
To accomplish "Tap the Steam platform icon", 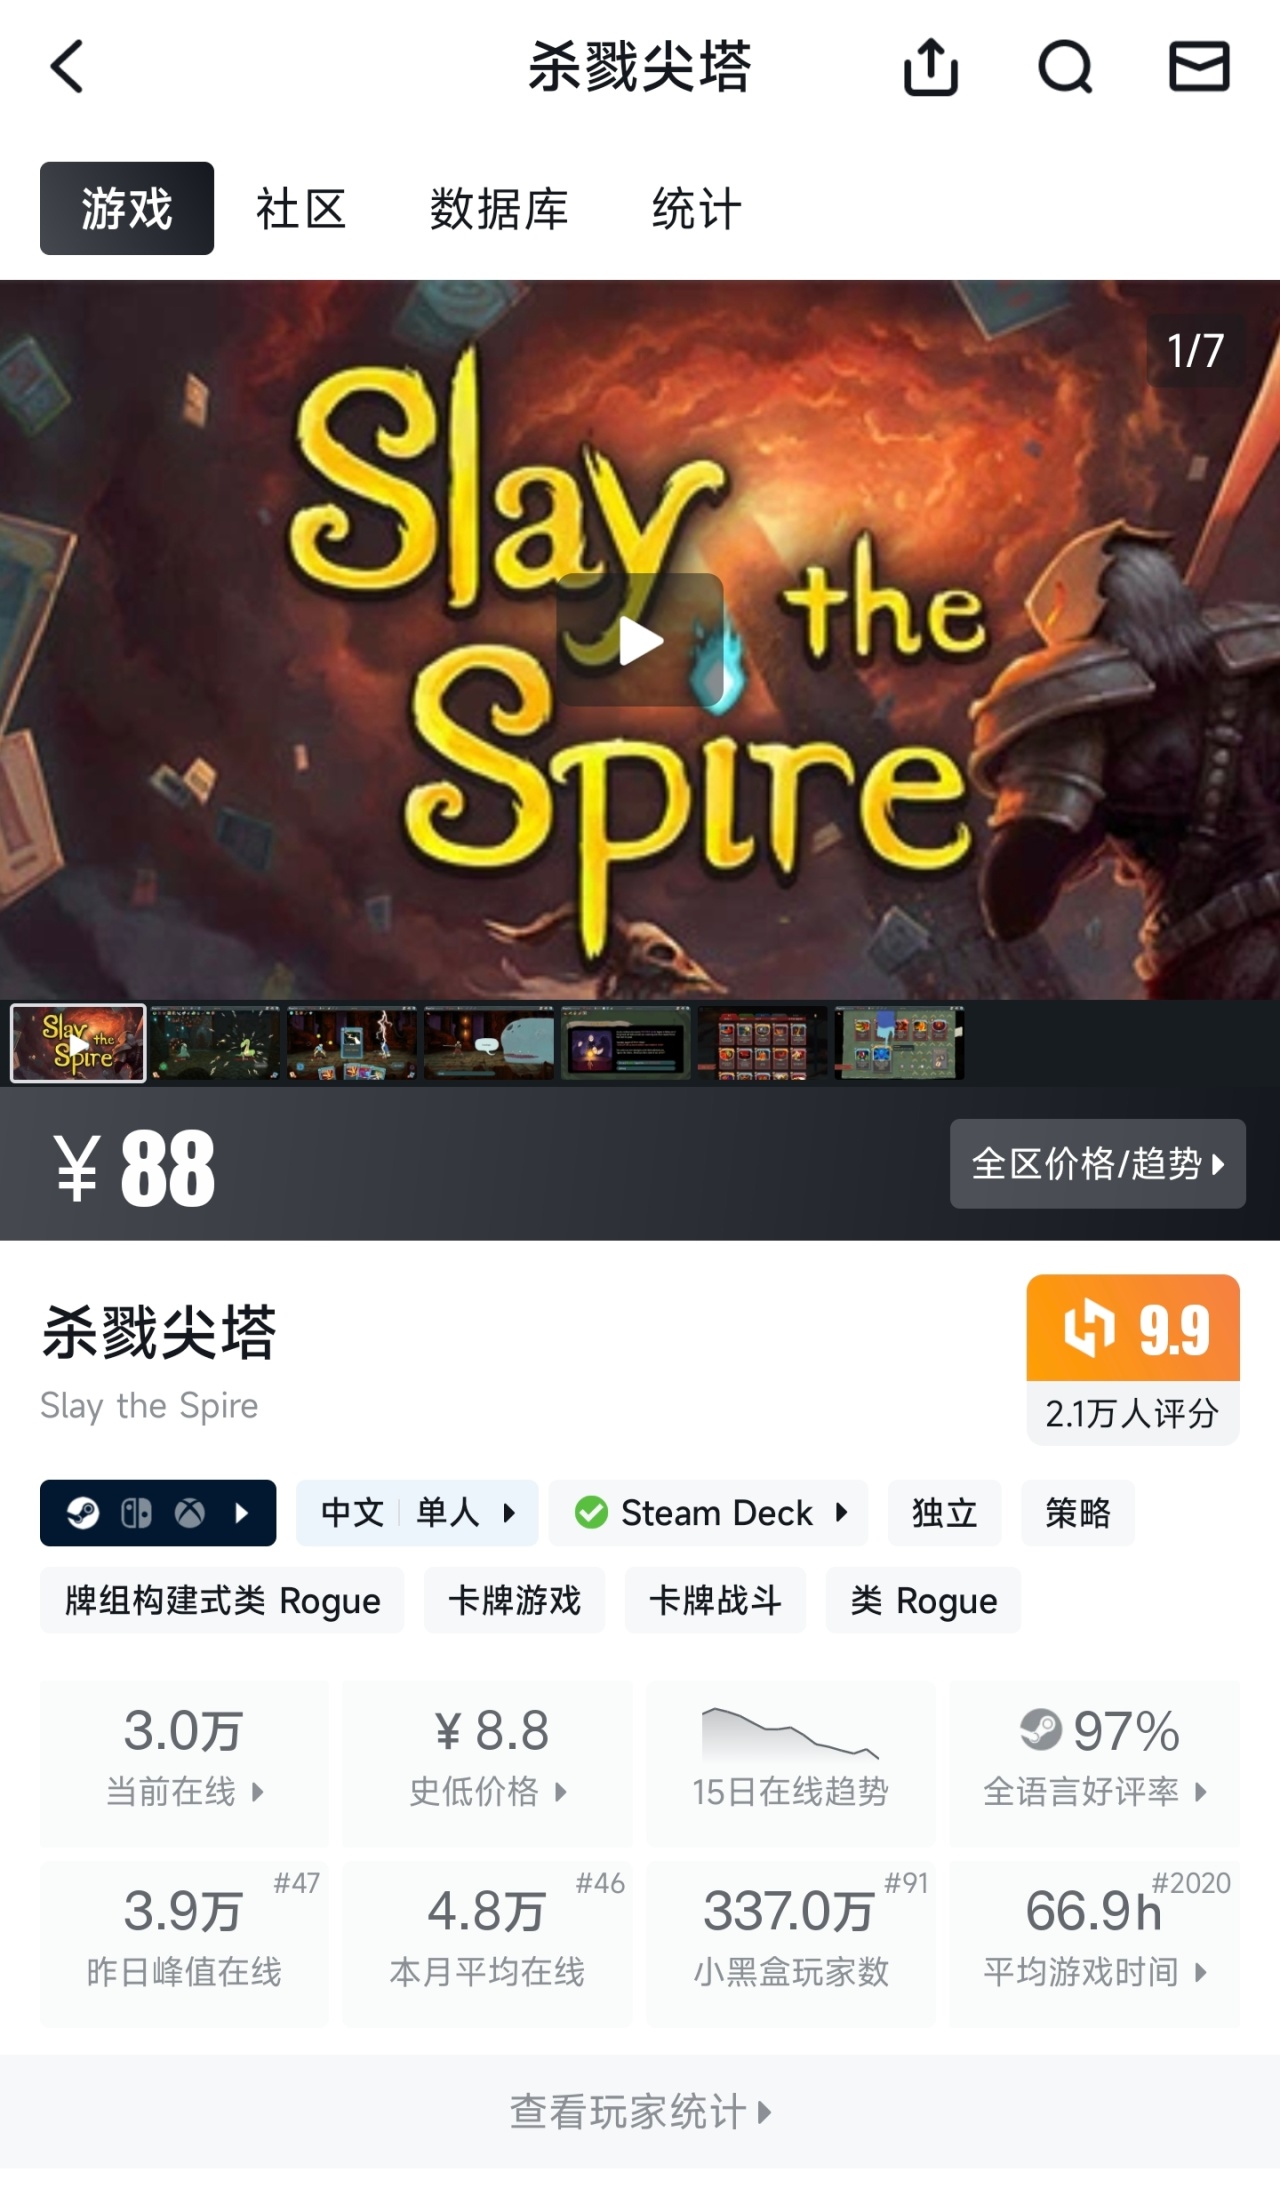I will pyautogui.click(x=83, y=1513).
